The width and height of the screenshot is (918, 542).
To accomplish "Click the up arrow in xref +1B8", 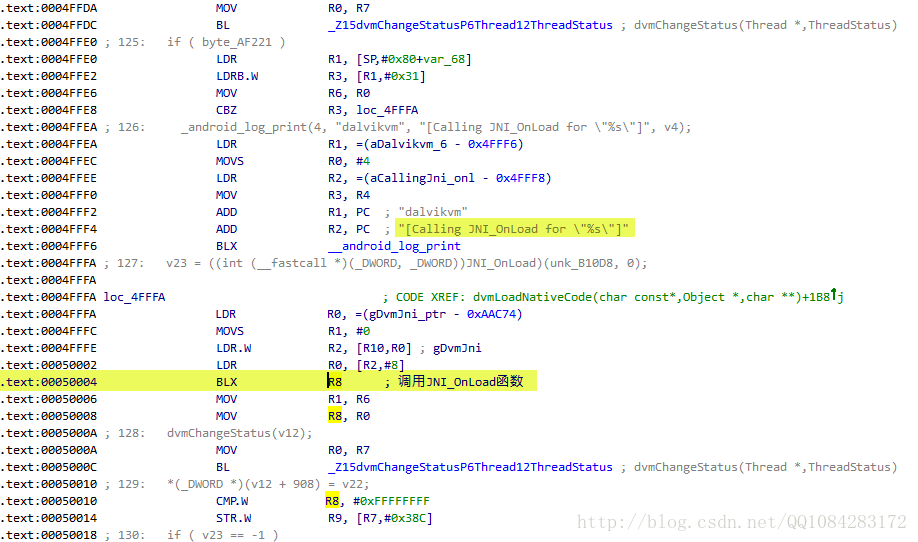I will [834, 294].
